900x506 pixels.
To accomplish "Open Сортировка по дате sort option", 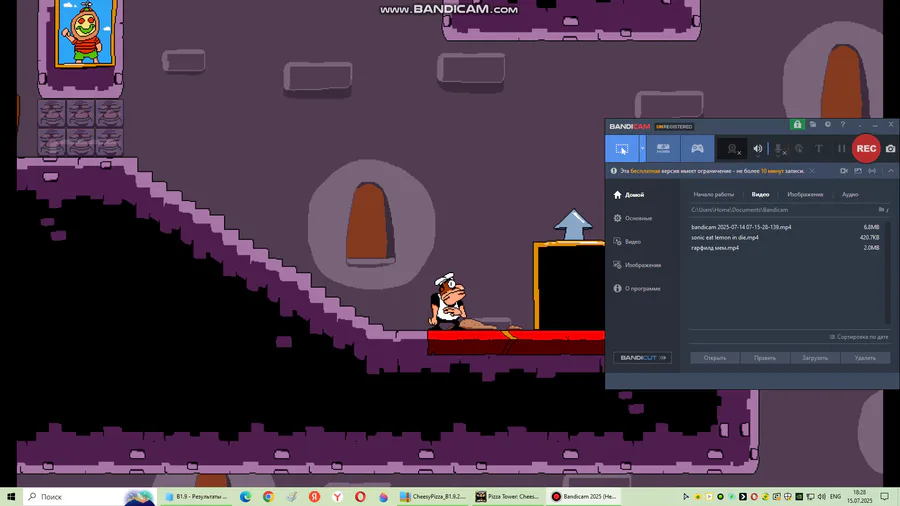I will pos(859,337).
